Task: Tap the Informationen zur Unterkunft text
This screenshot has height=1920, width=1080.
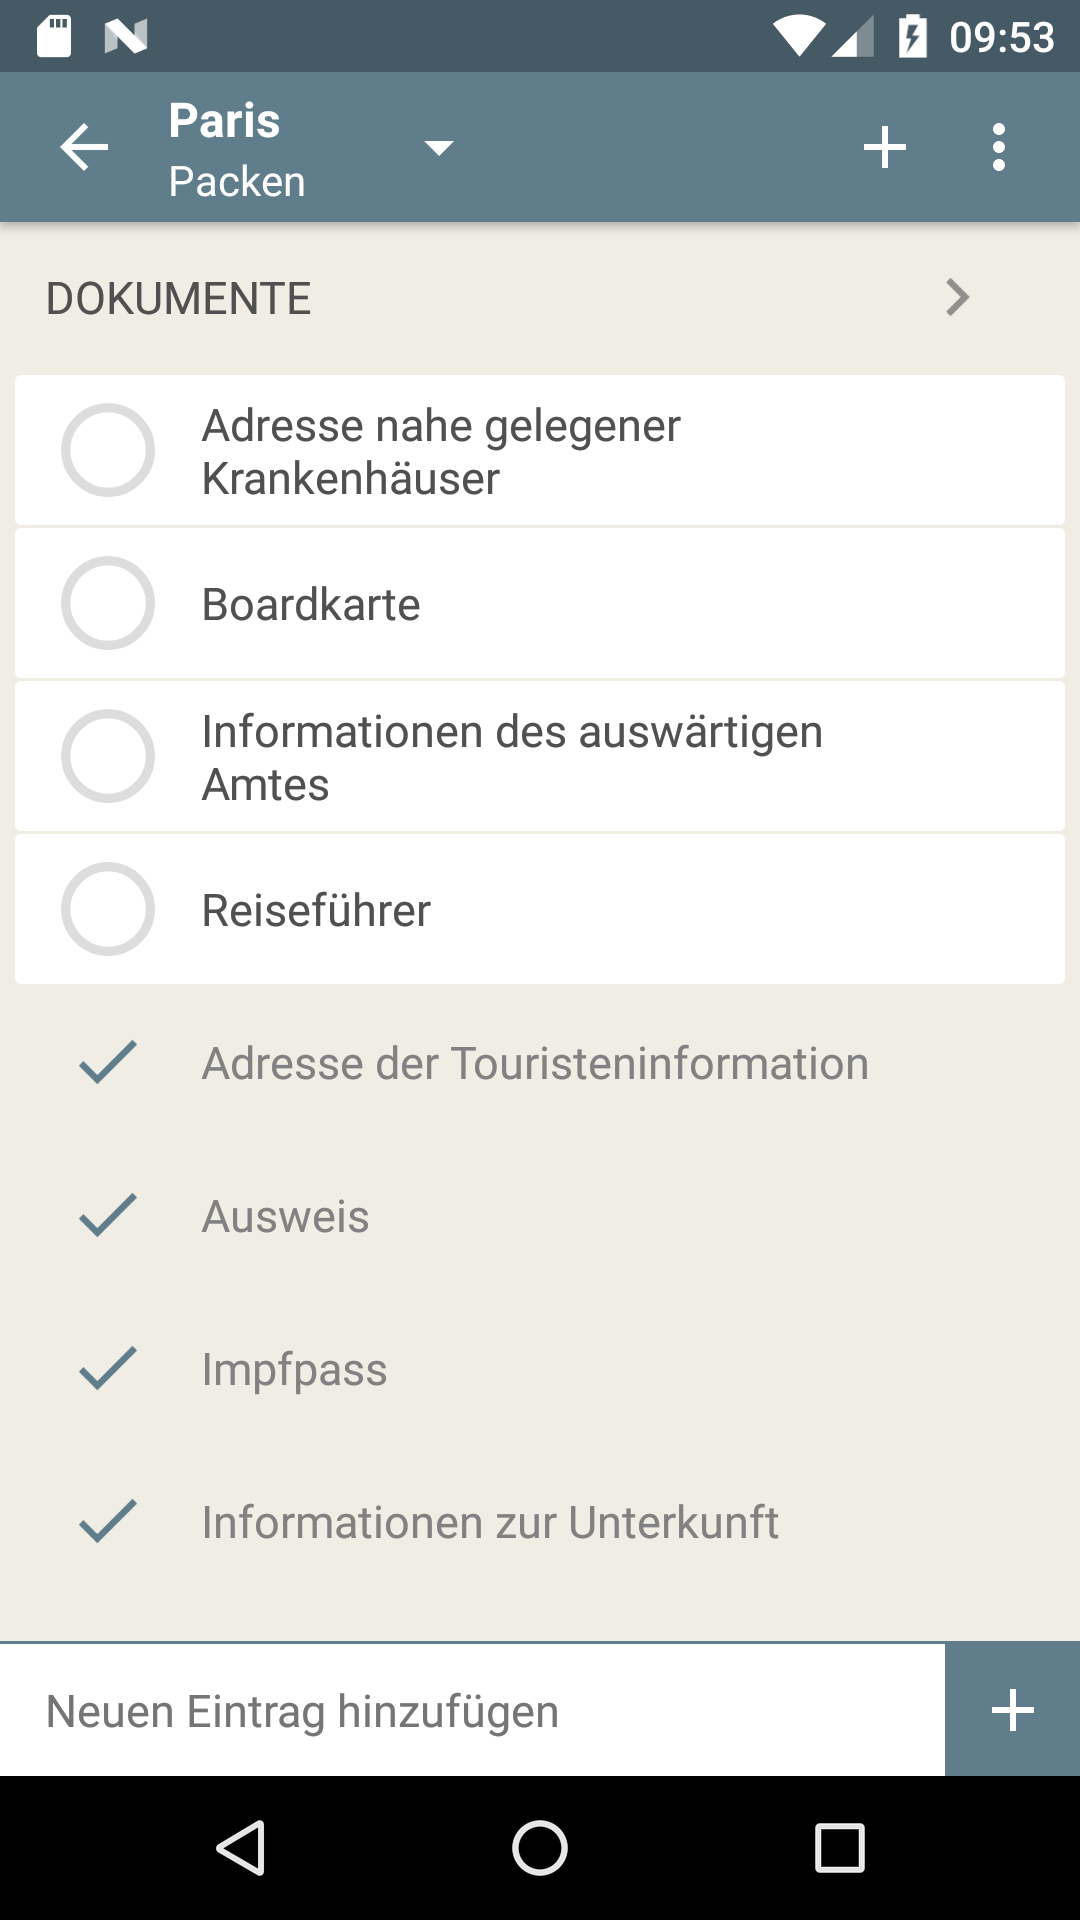Action: (x=490, y=1523)
